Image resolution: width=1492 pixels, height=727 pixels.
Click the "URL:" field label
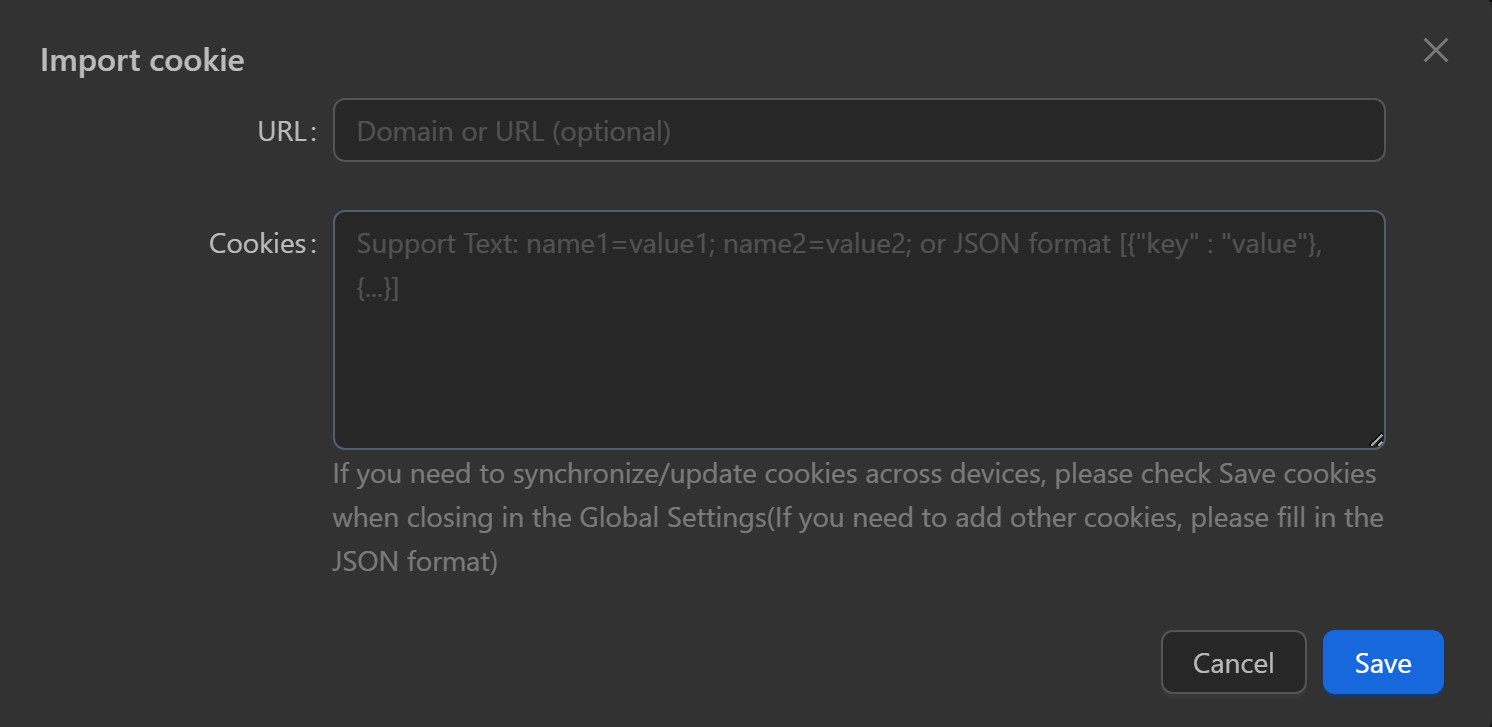[286, 131]
